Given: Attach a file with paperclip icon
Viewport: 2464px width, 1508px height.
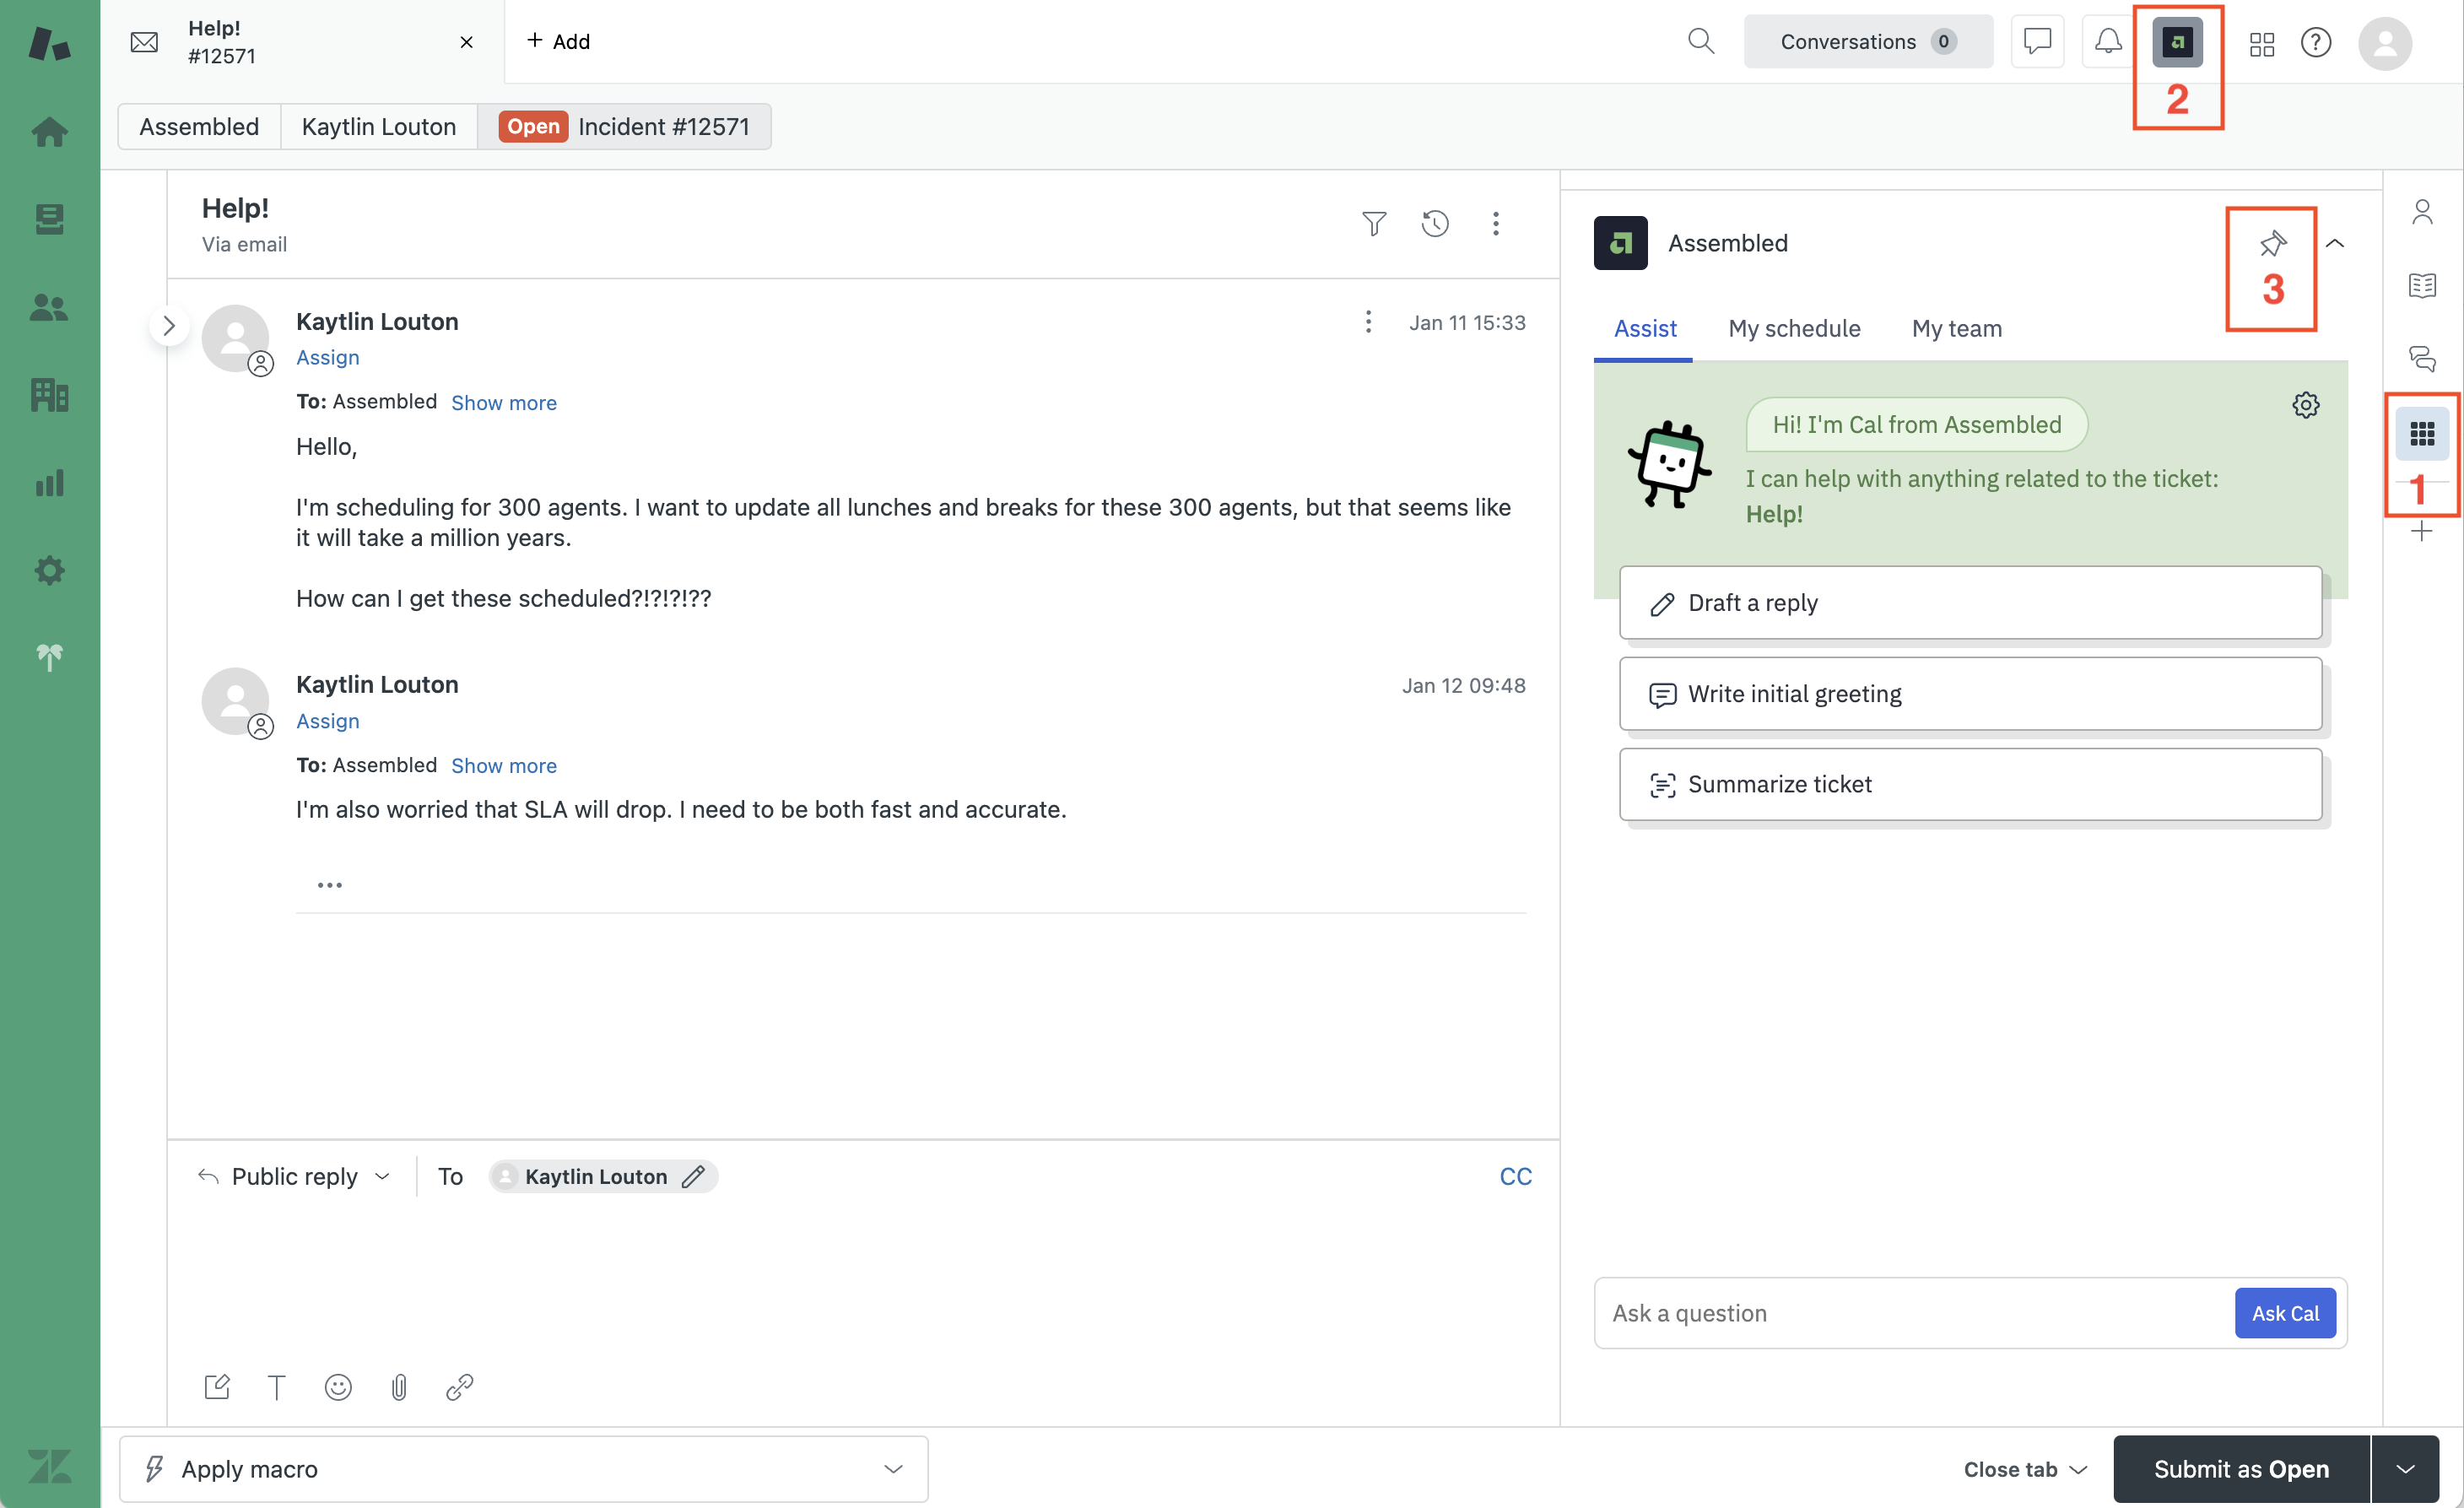Looking at the screenshot, I should point(399,1387).
